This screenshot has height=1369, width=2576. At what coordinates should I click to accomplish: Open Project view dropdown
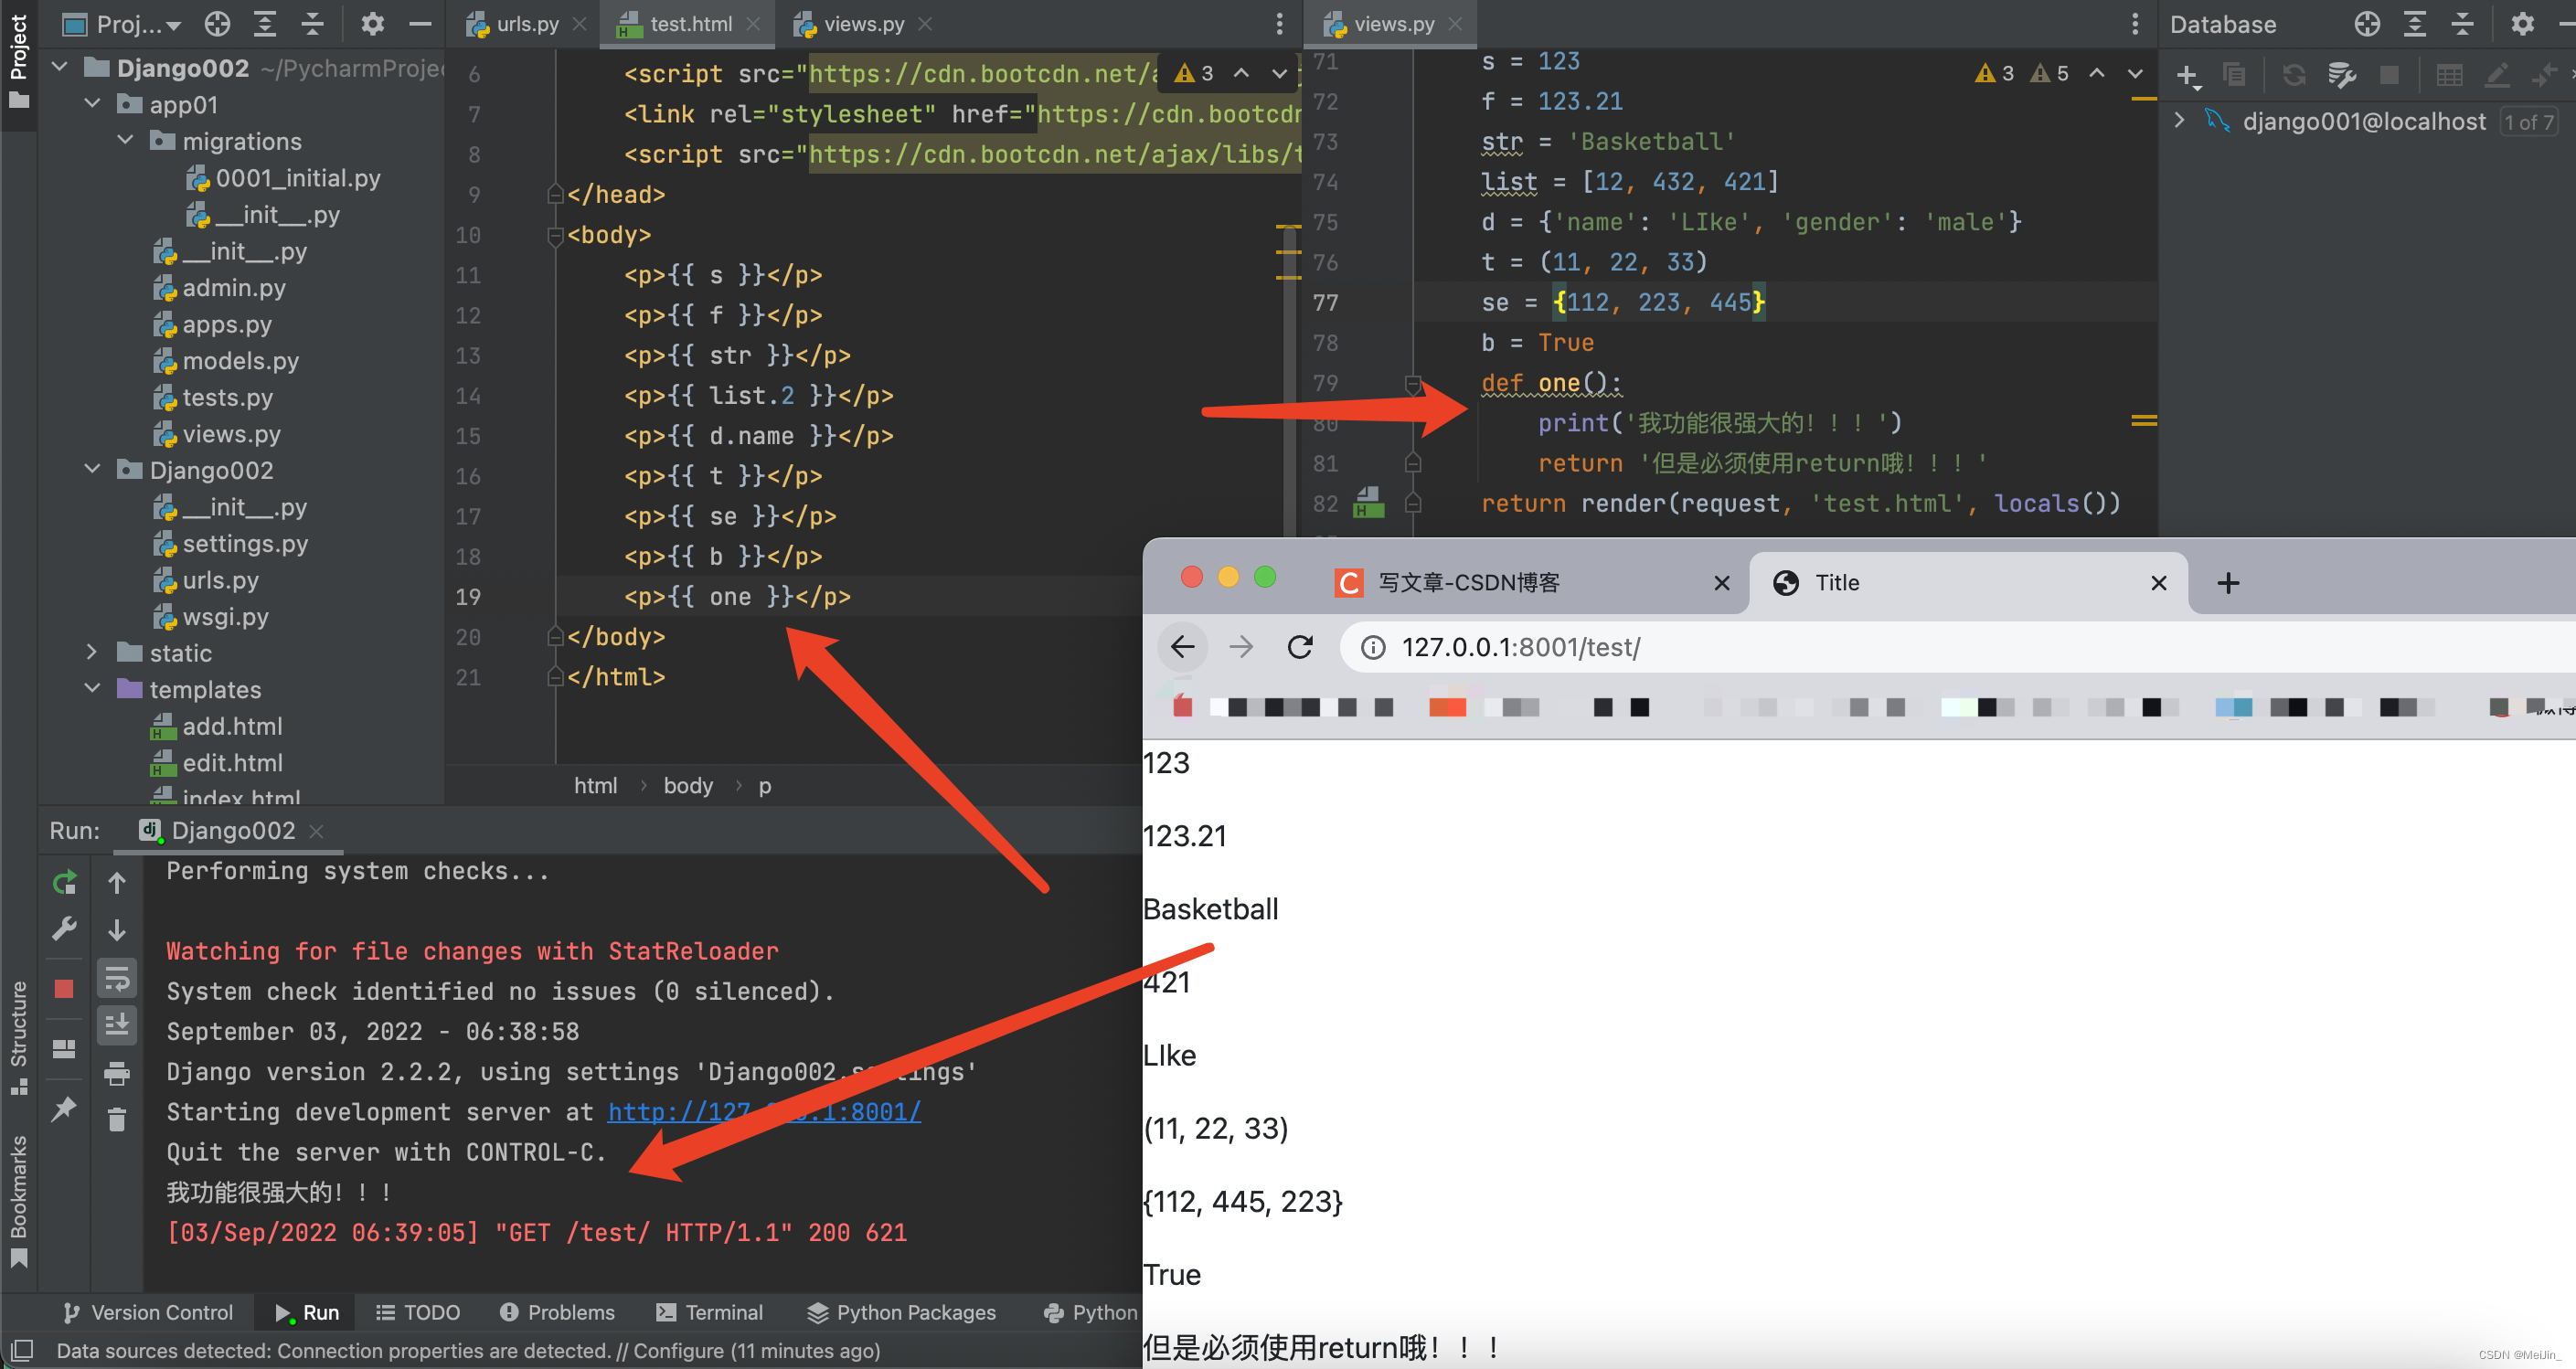click(122, 24)
